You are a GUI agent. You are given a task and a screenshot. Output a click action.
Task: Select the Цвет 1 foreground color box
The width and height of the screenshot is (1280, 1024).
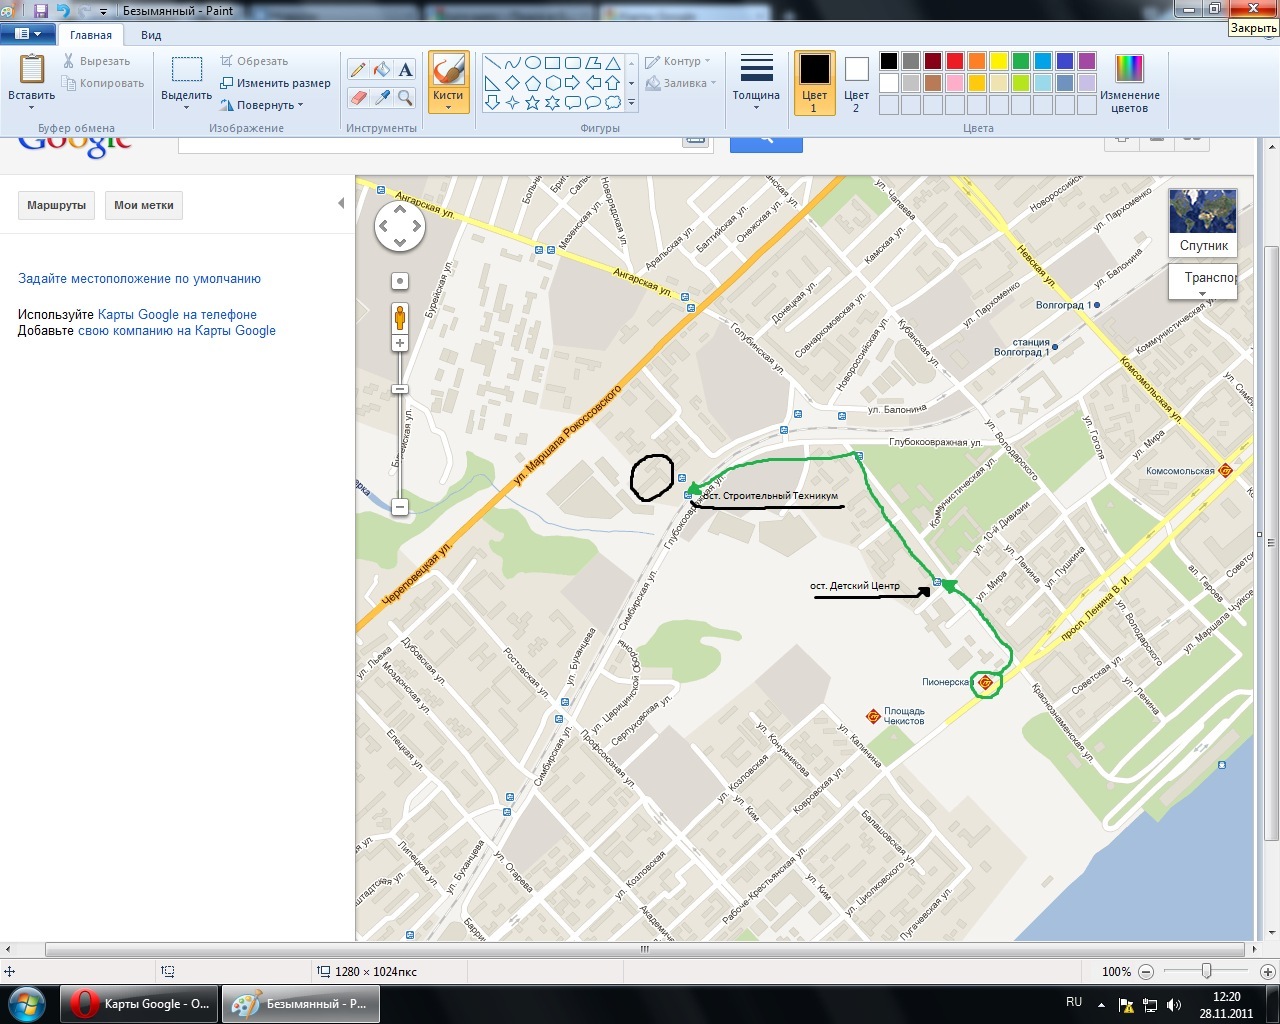[x=814, y=82]
